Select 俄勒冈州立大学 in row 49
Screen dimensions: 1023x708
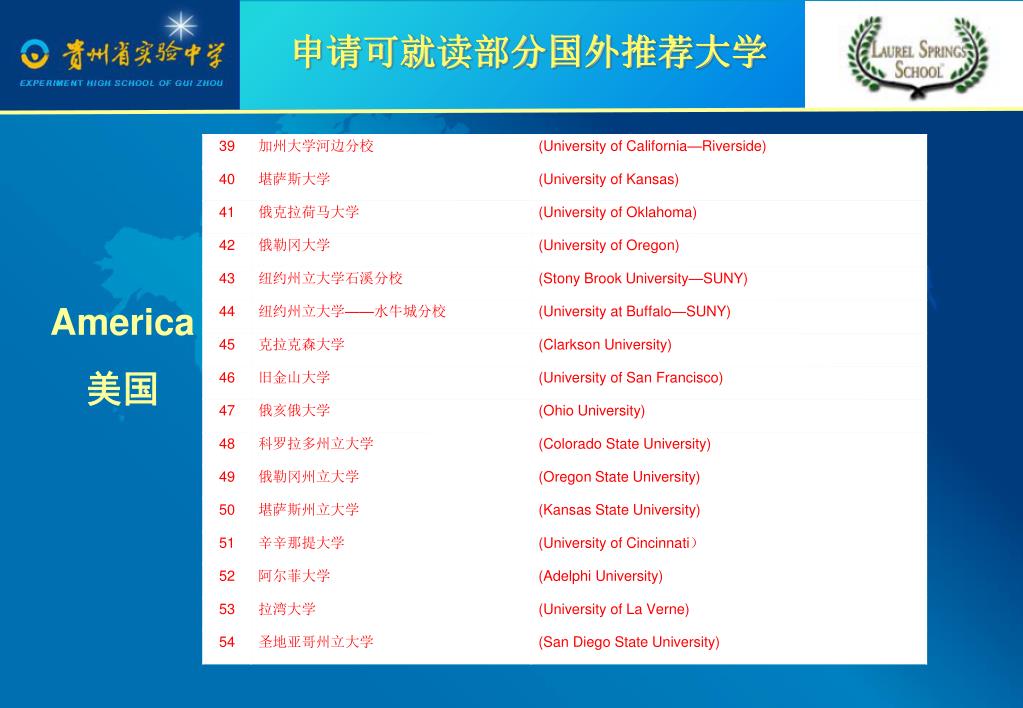[309, 477]
